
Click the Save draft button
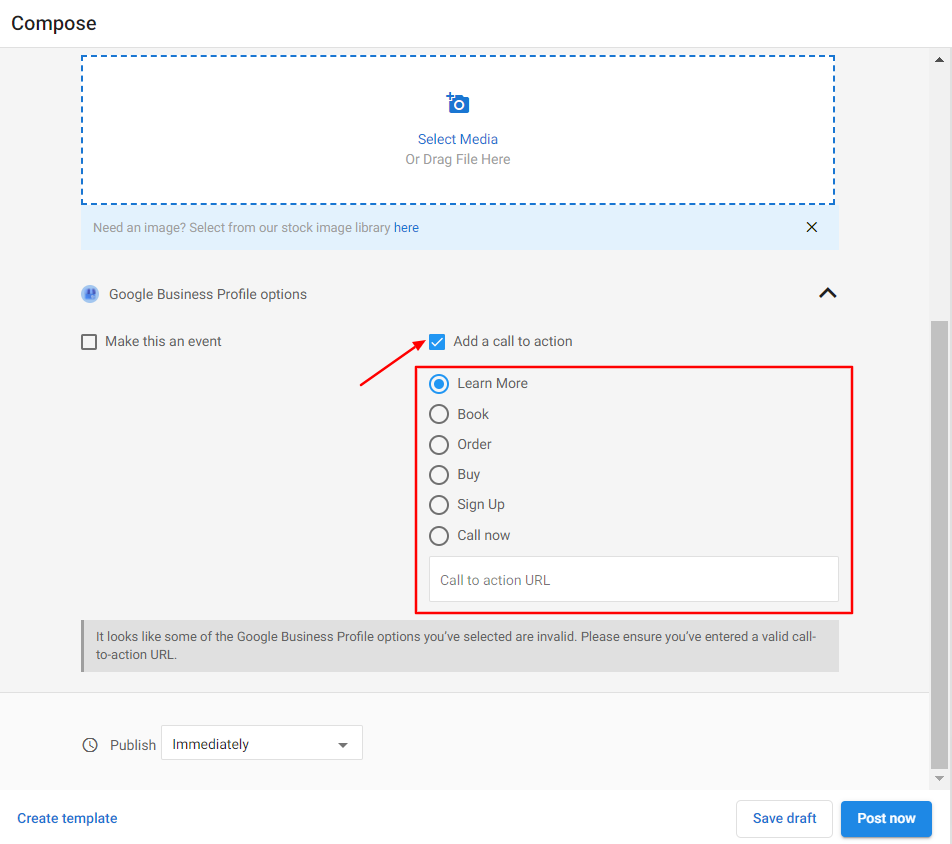coord(784,818)
